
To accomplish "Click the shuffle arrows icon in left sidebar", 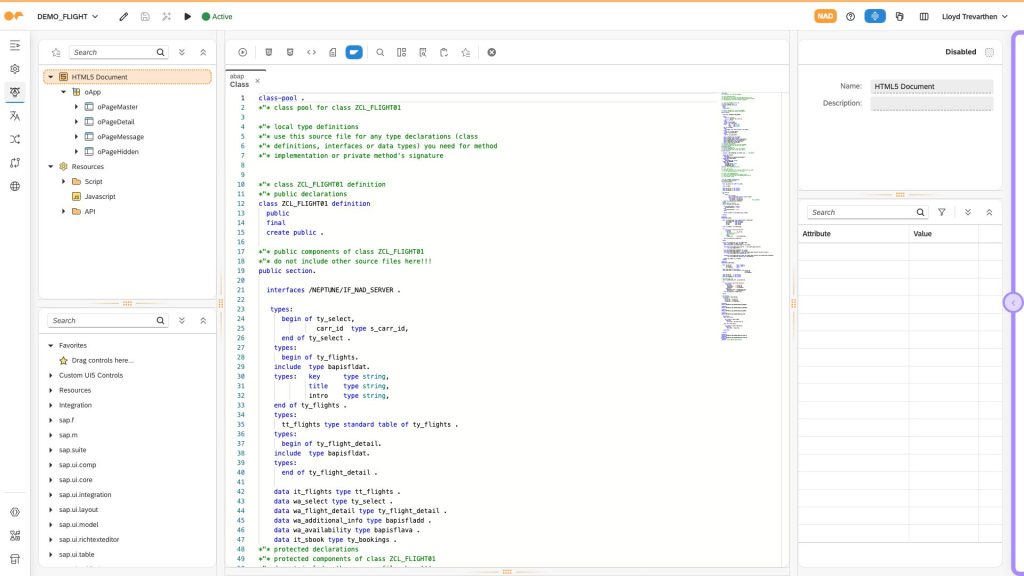I will coord(15,139).
